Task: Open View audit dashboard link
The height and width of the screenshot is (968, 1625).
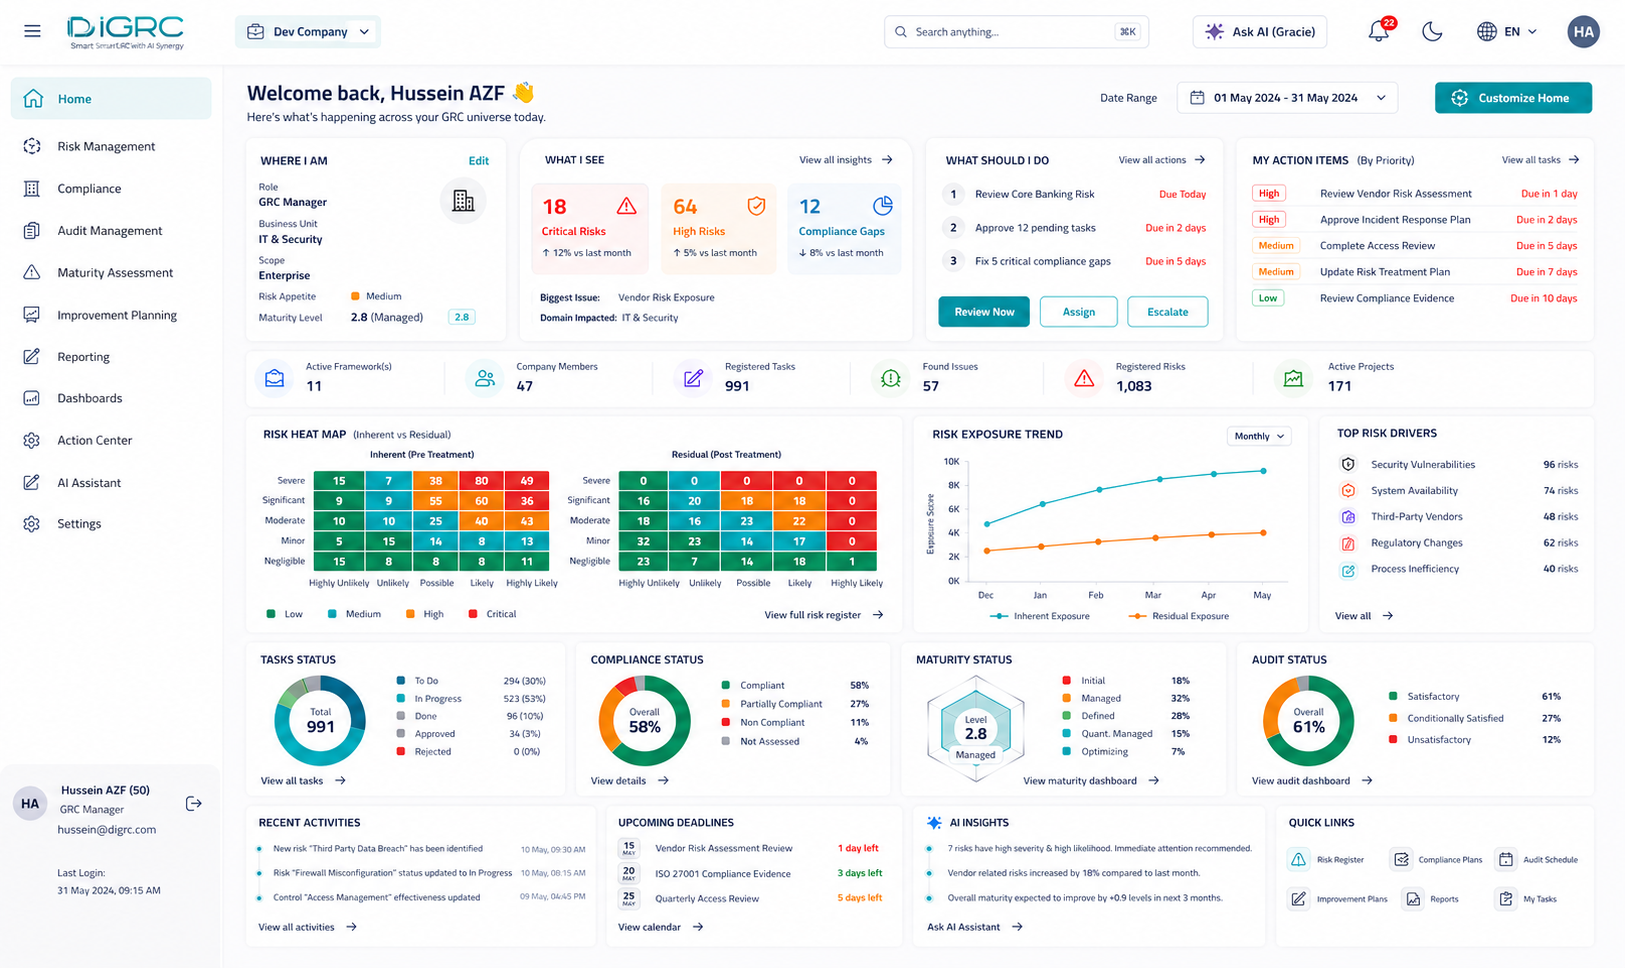Action: [x=1312, y=781]
